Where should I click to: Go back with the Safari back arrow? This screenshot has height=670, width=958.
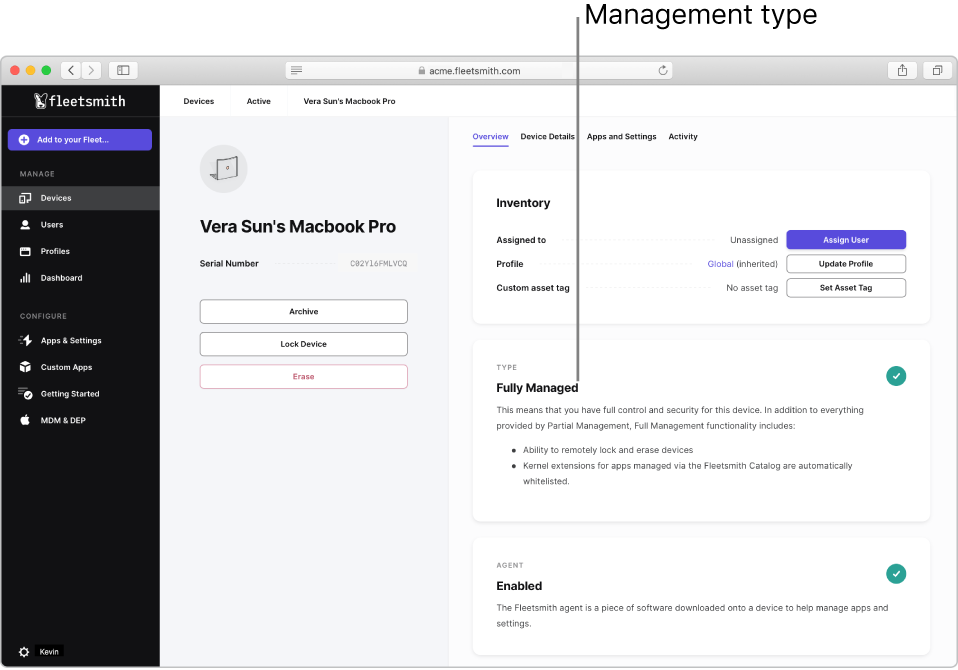71,70
